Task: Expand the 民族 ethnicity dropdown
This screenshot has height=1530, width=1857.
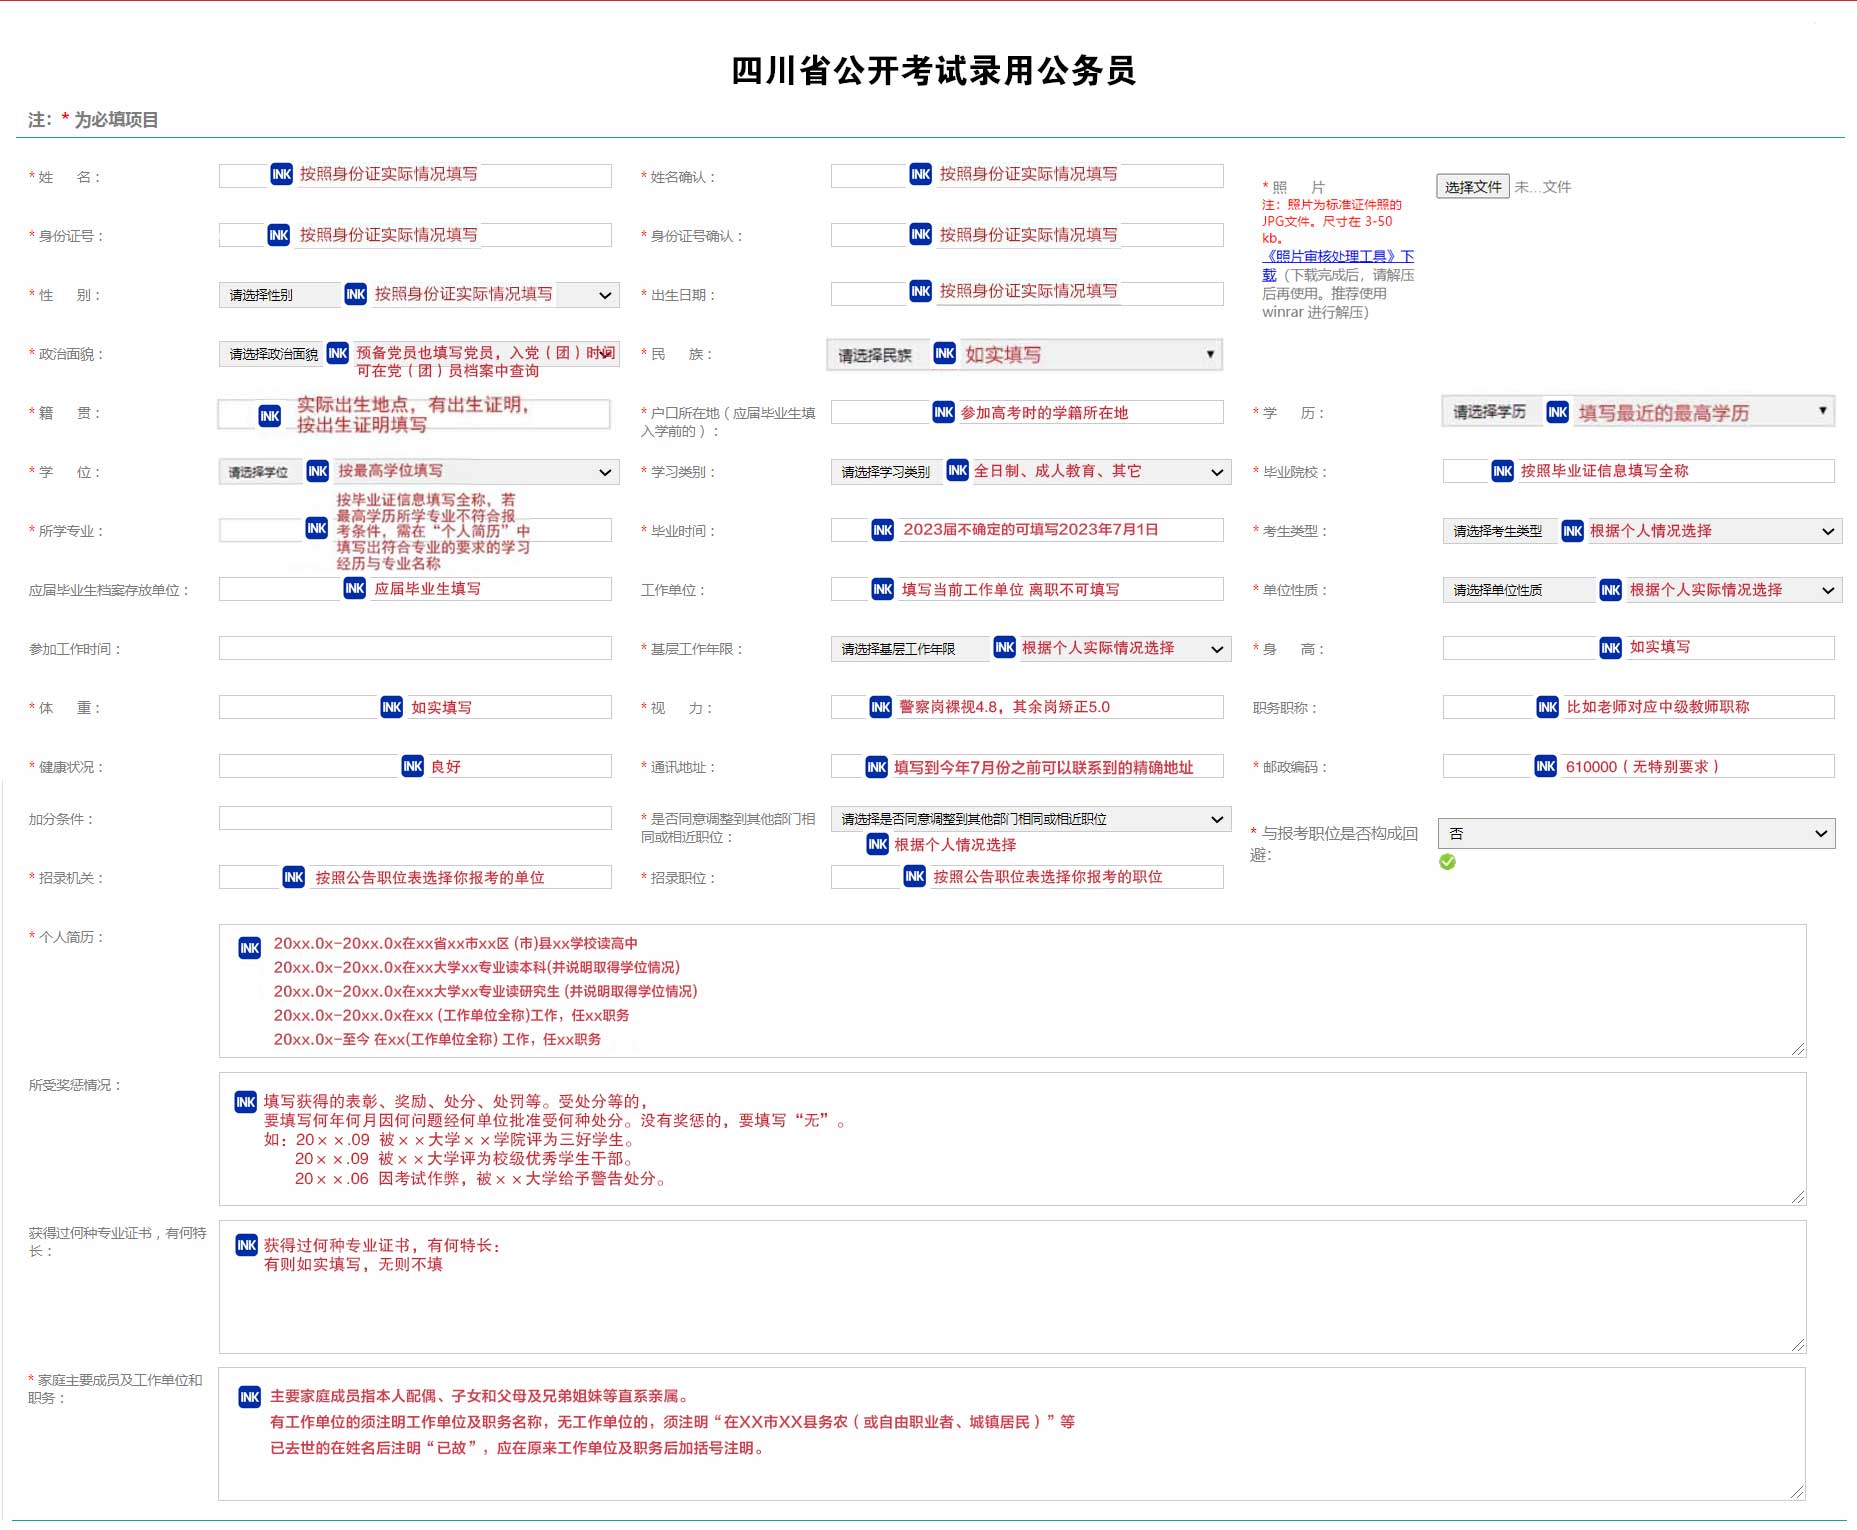Action: (1209, 354)
